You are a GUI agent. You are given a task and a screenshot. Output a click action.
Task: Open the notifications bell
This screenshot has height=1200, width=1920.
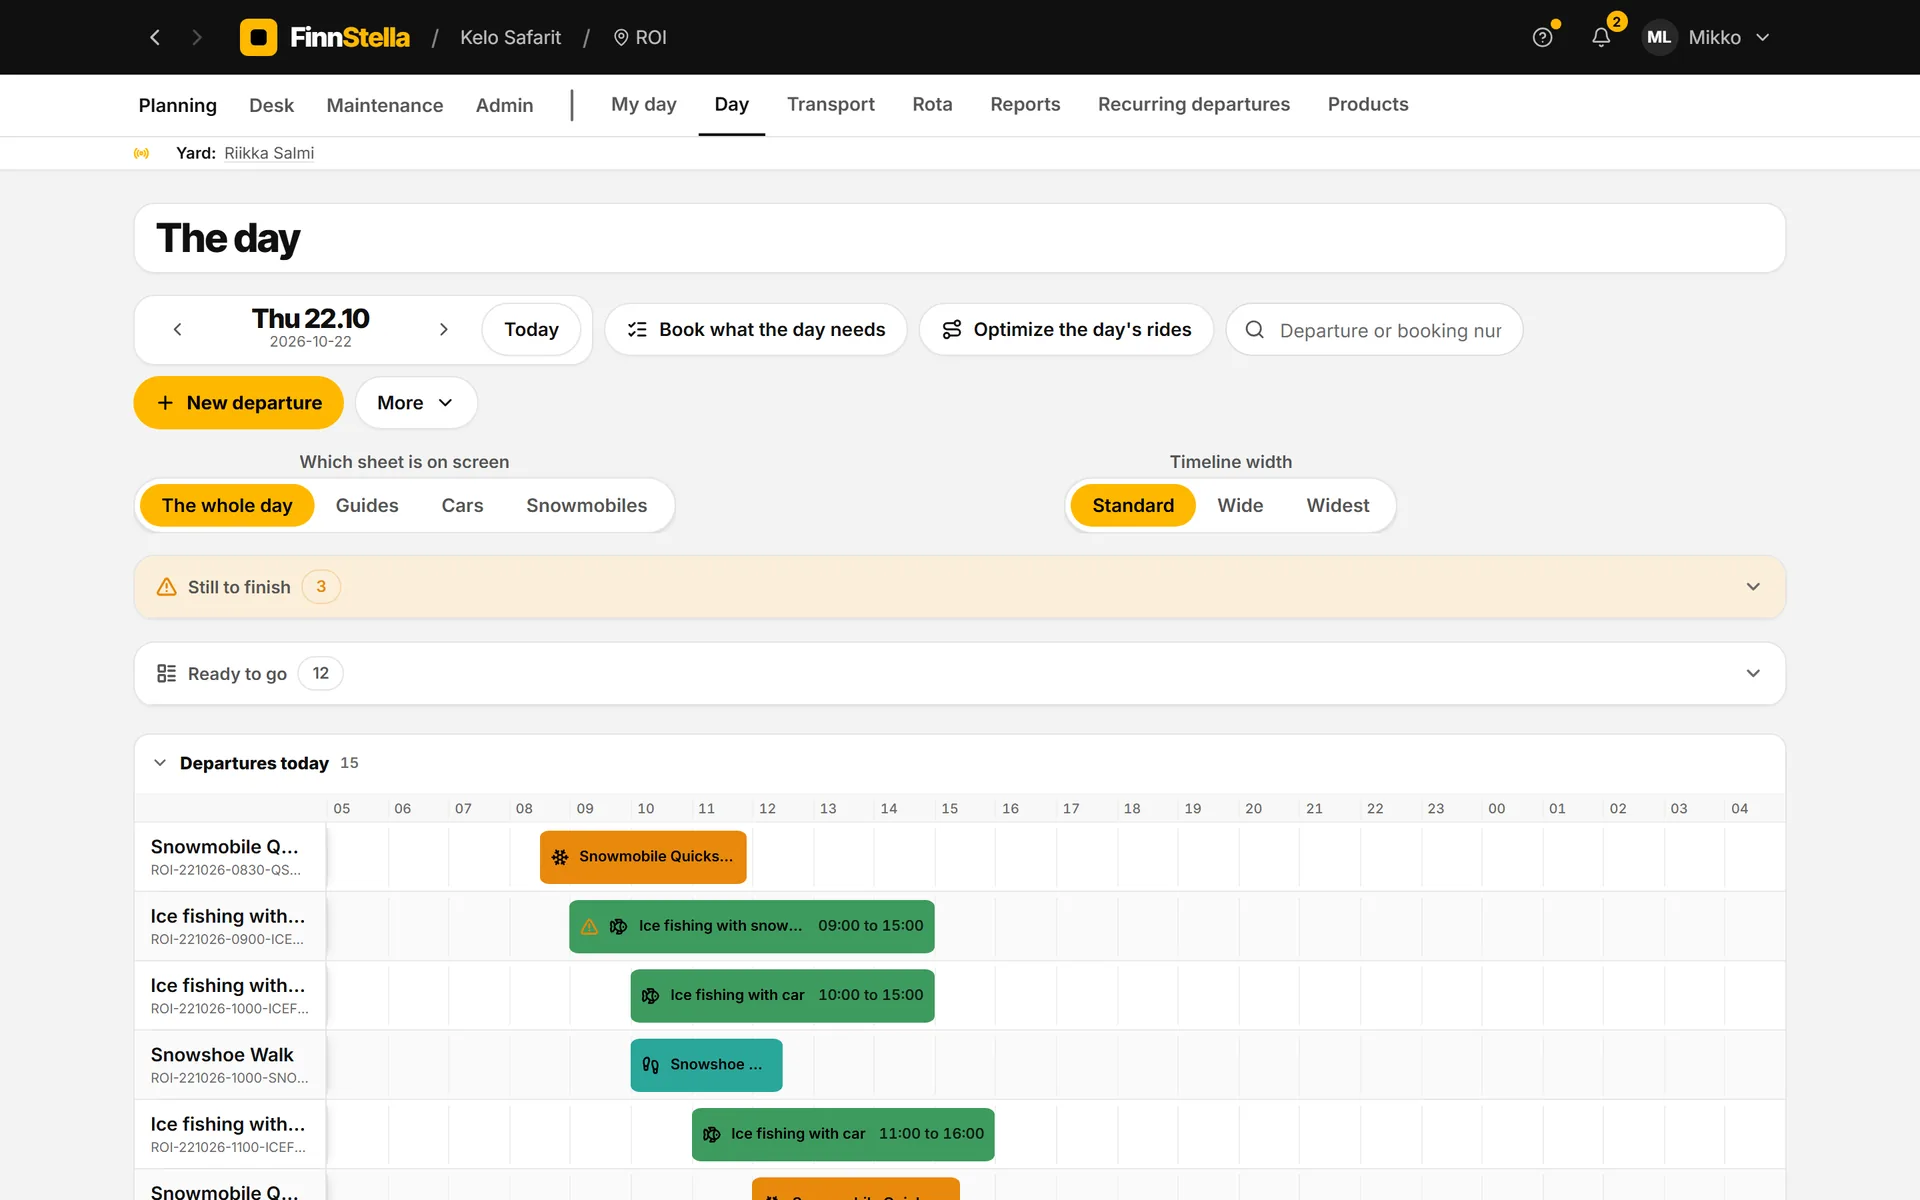click(1601, 37)
